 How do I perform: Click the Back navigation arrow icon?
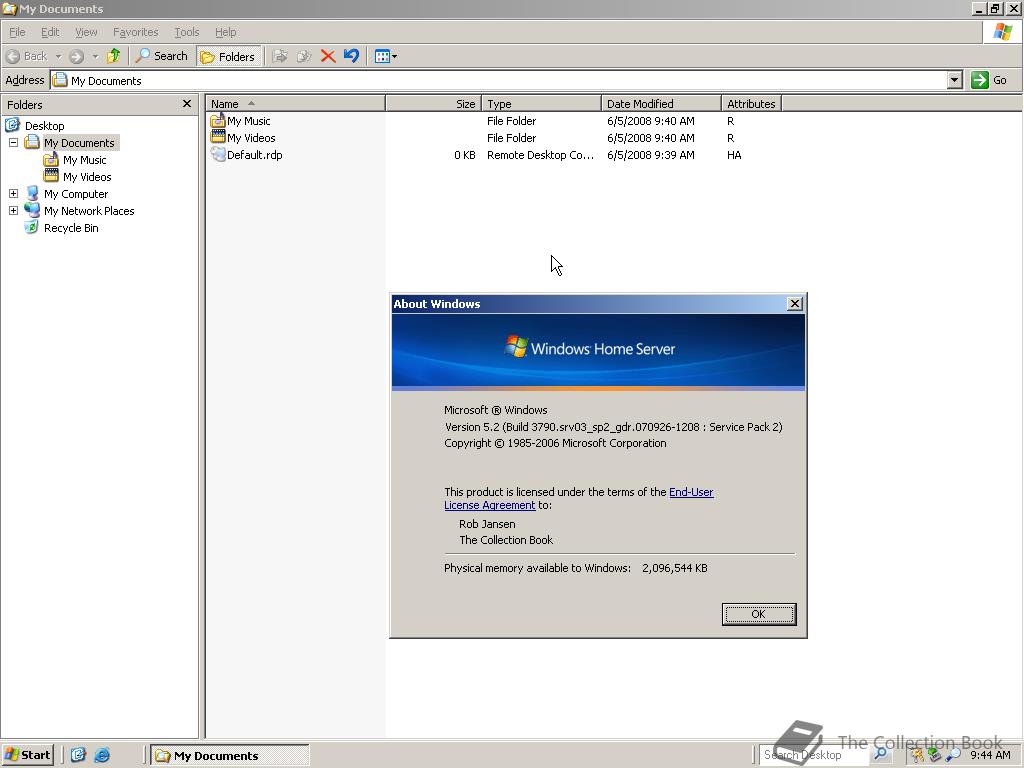(12, 56)
